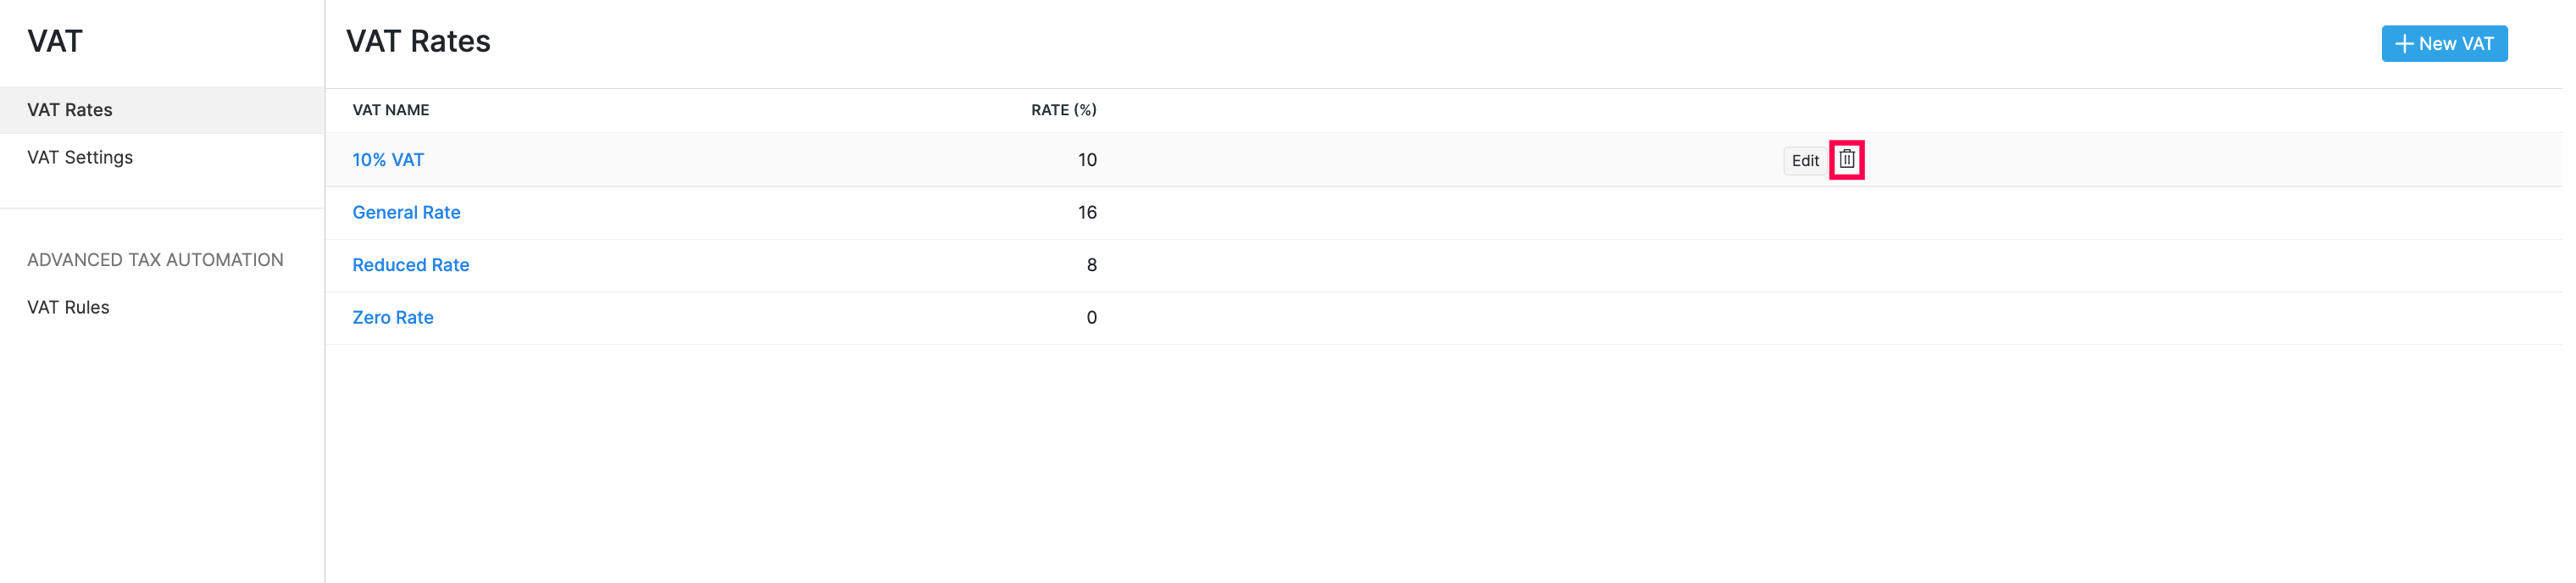This screenshot has height=583, width=2576.
Task: Delete the 10% VAT rate via trash icon
Action: click(1846, 160)
